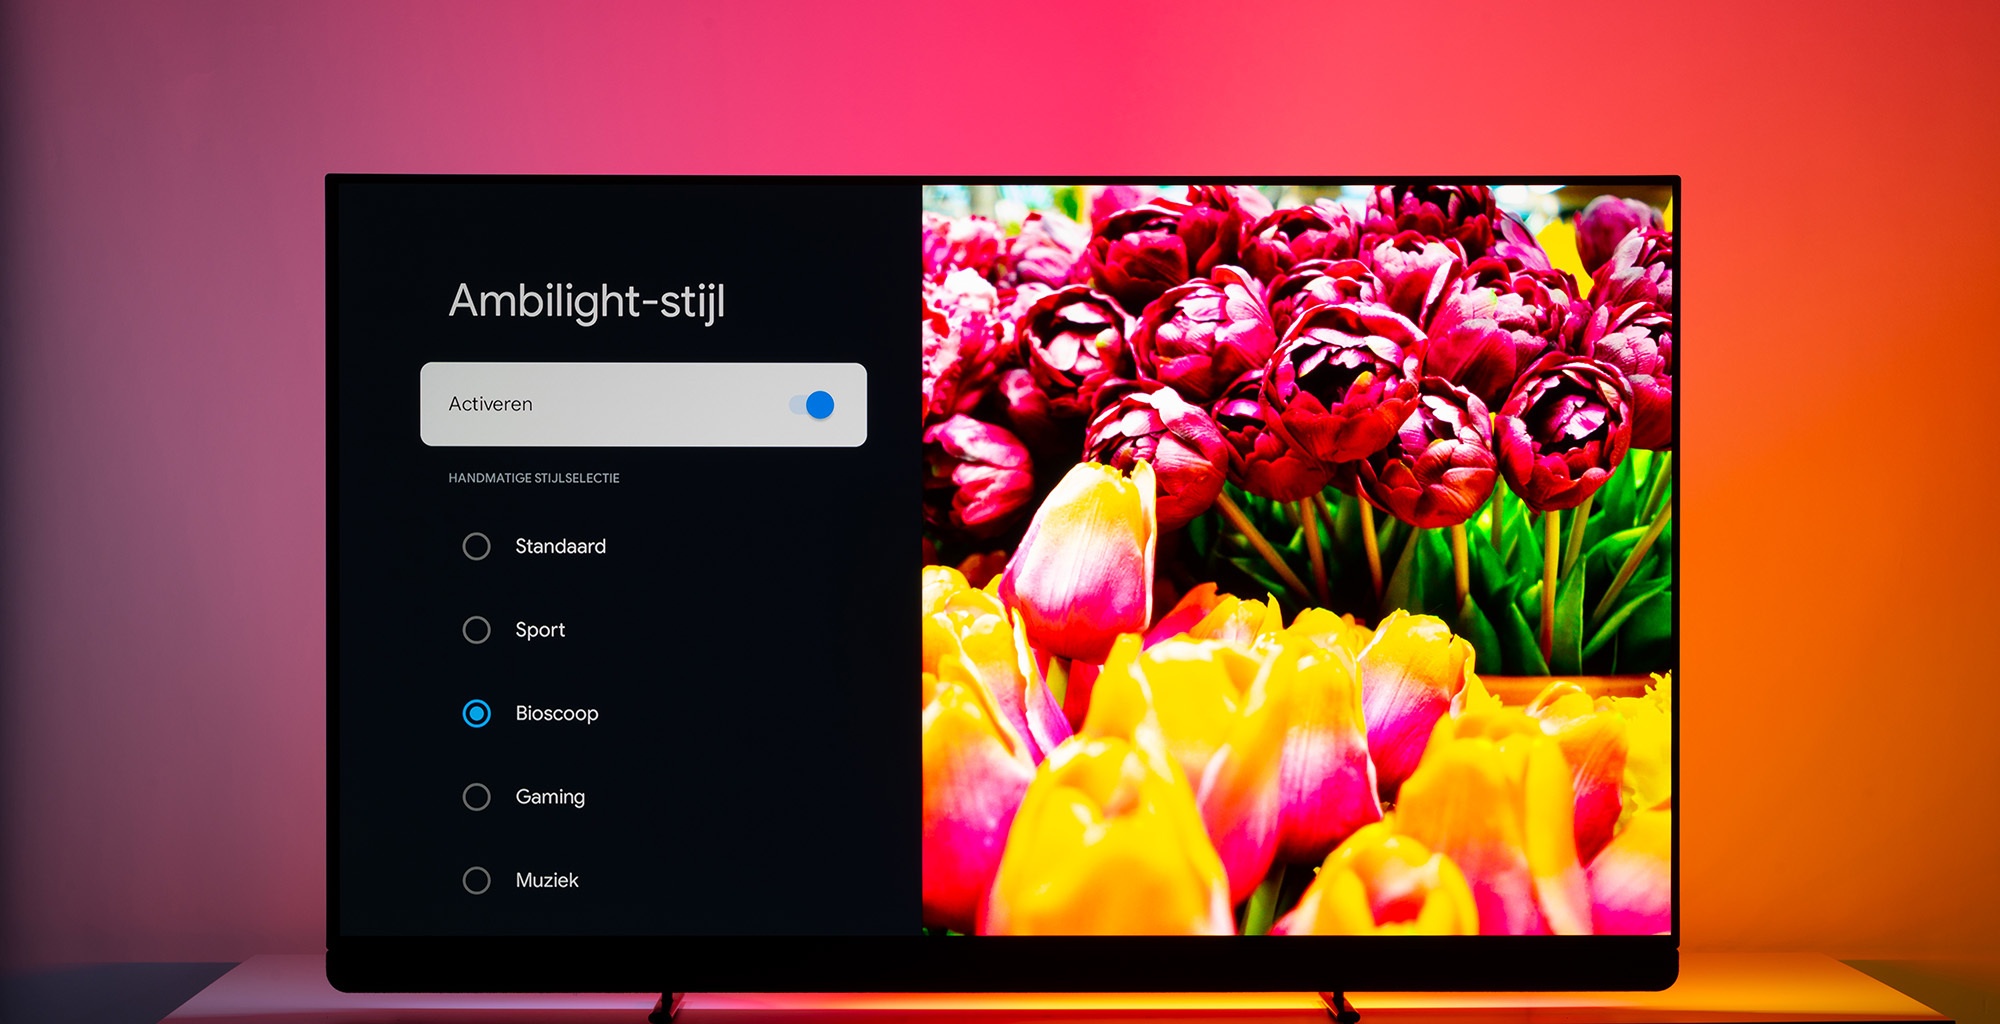The width and height of the screenshot is (2000, 1024).
Task: Click the HANDMATIGE STIJLSELECTIE section header
Action: pyautogui.click(x=534, y=478)
